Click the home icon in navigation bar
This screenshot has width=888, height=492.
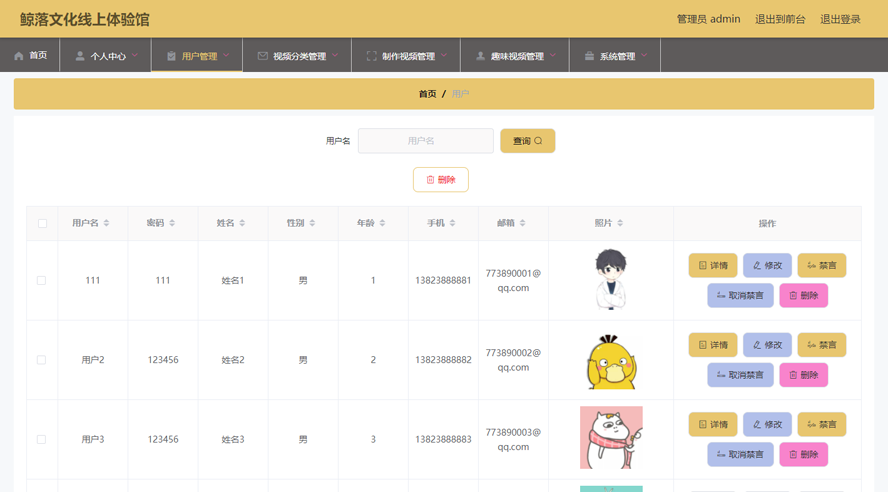coord(19,55)
